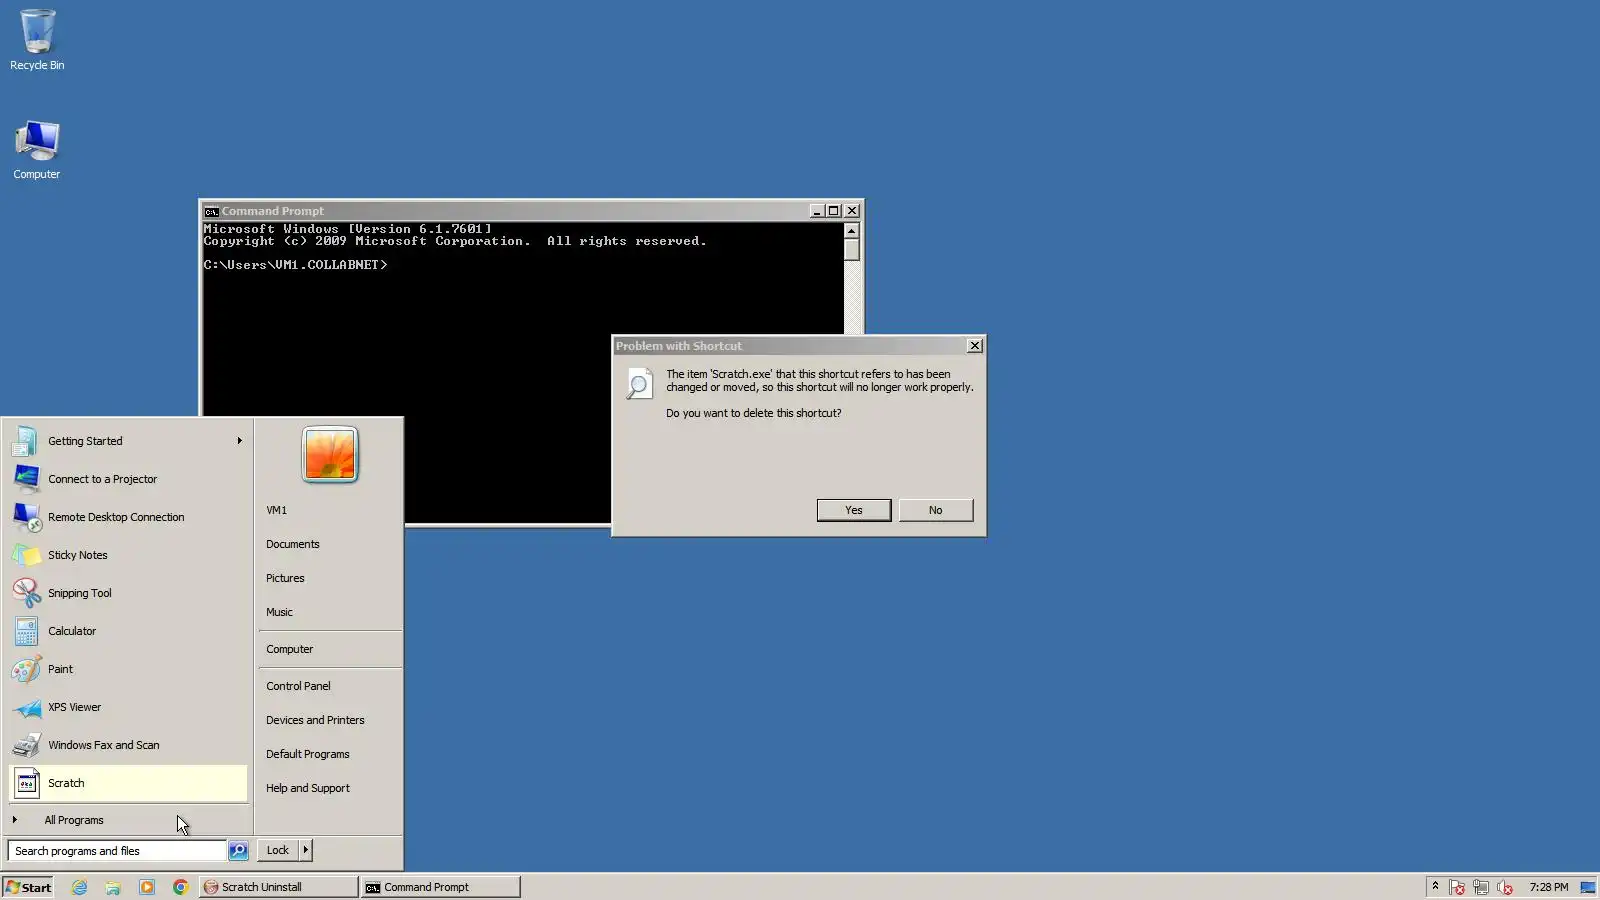This screenshot has height=900, width=1600.
Task: Maximize the Command Prompt window
Action: [x=833, y=211]
